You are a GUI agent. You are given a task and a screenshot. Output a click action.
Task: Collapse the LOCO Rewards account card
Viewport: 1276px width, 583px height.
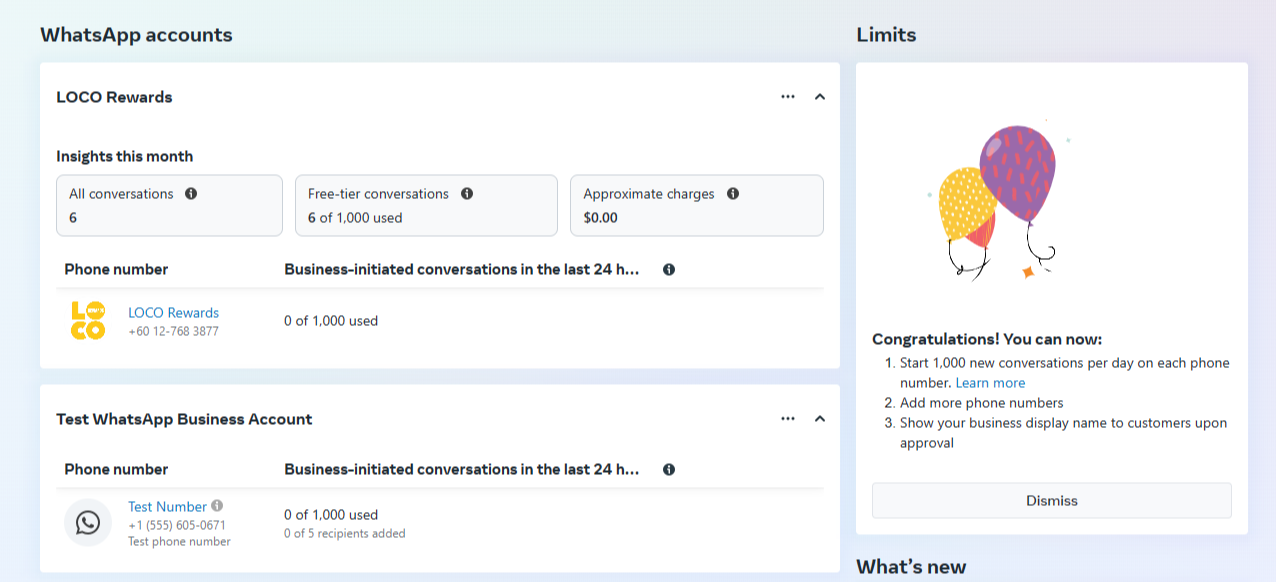tap(820, 97)
